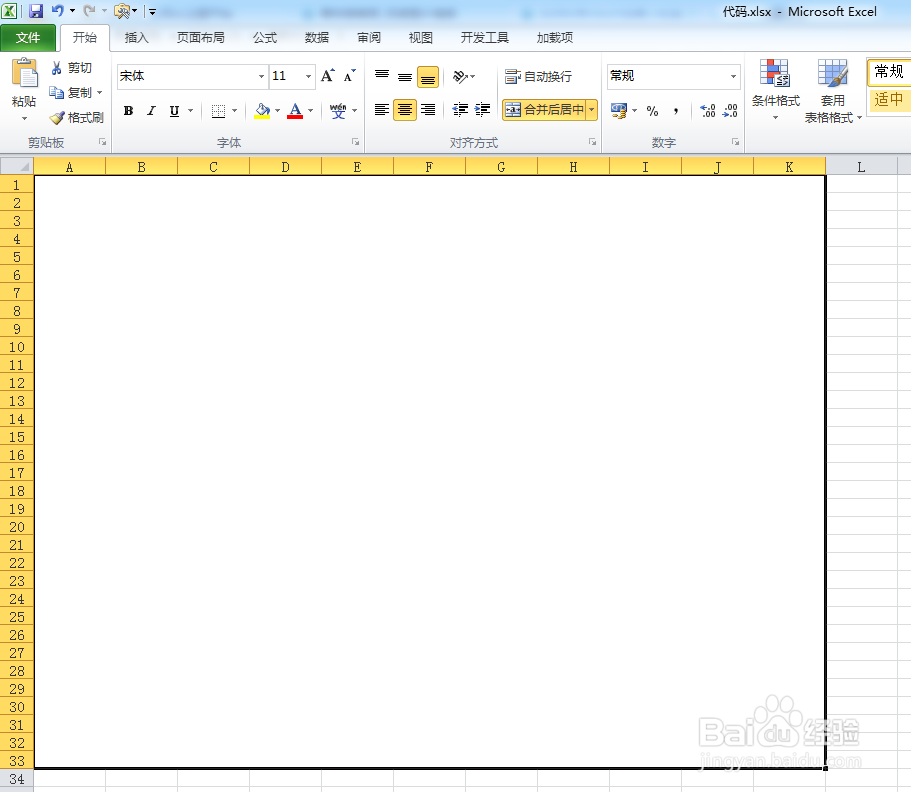
Task: Apply percent style
Action: point(652,110)
